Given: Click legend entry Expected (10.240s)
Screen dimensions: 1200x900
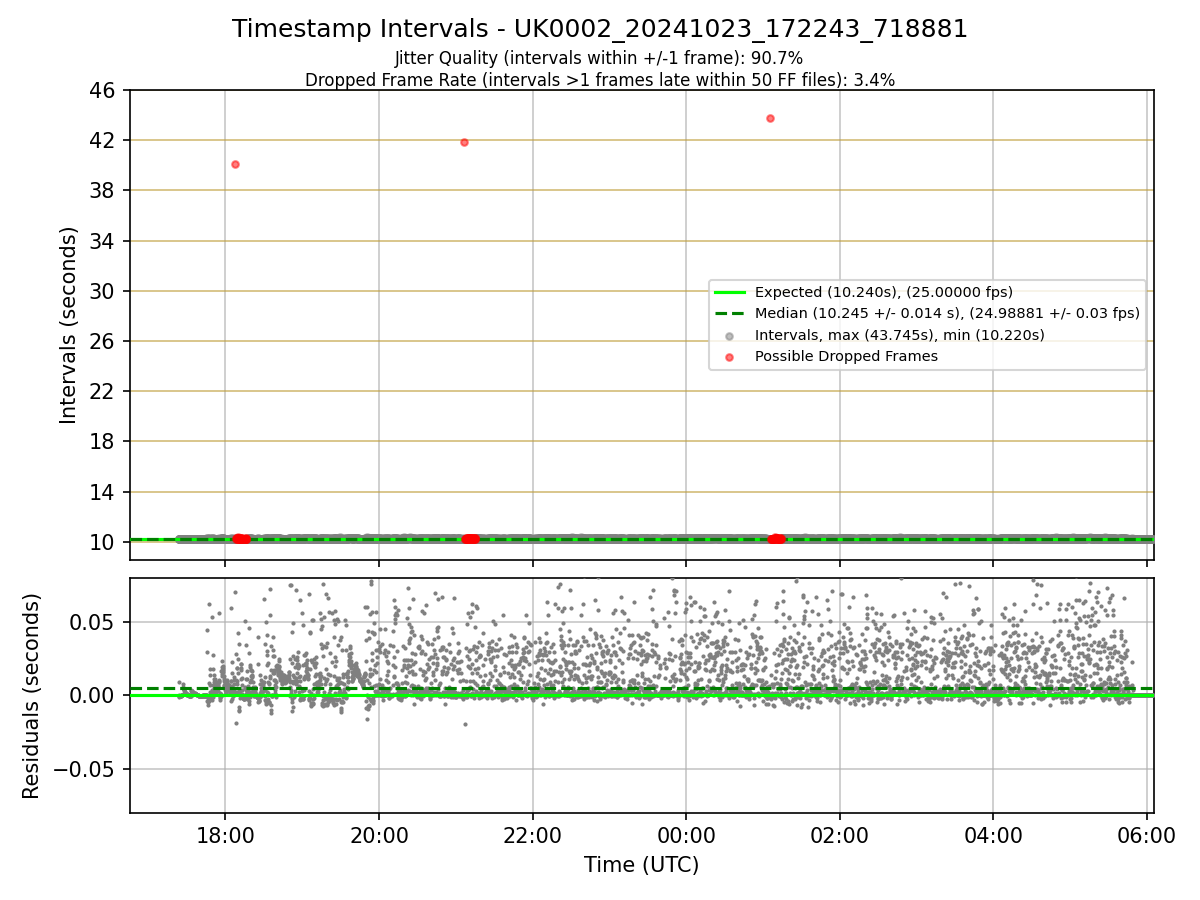Looking at the screenshot, I should click(x=883, y=292).
